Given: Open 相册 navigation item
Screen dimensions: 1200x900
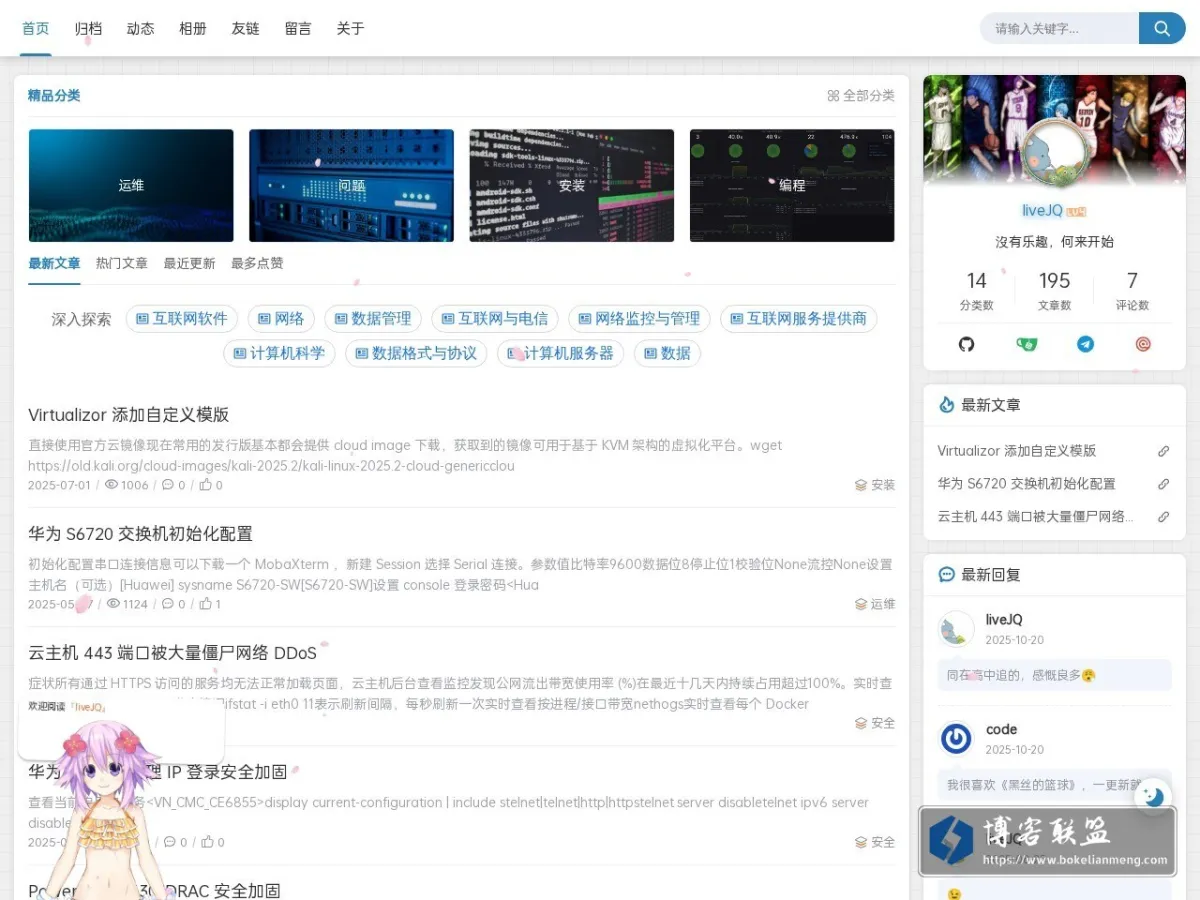Looking at the screenshot, I should point(193,28).
